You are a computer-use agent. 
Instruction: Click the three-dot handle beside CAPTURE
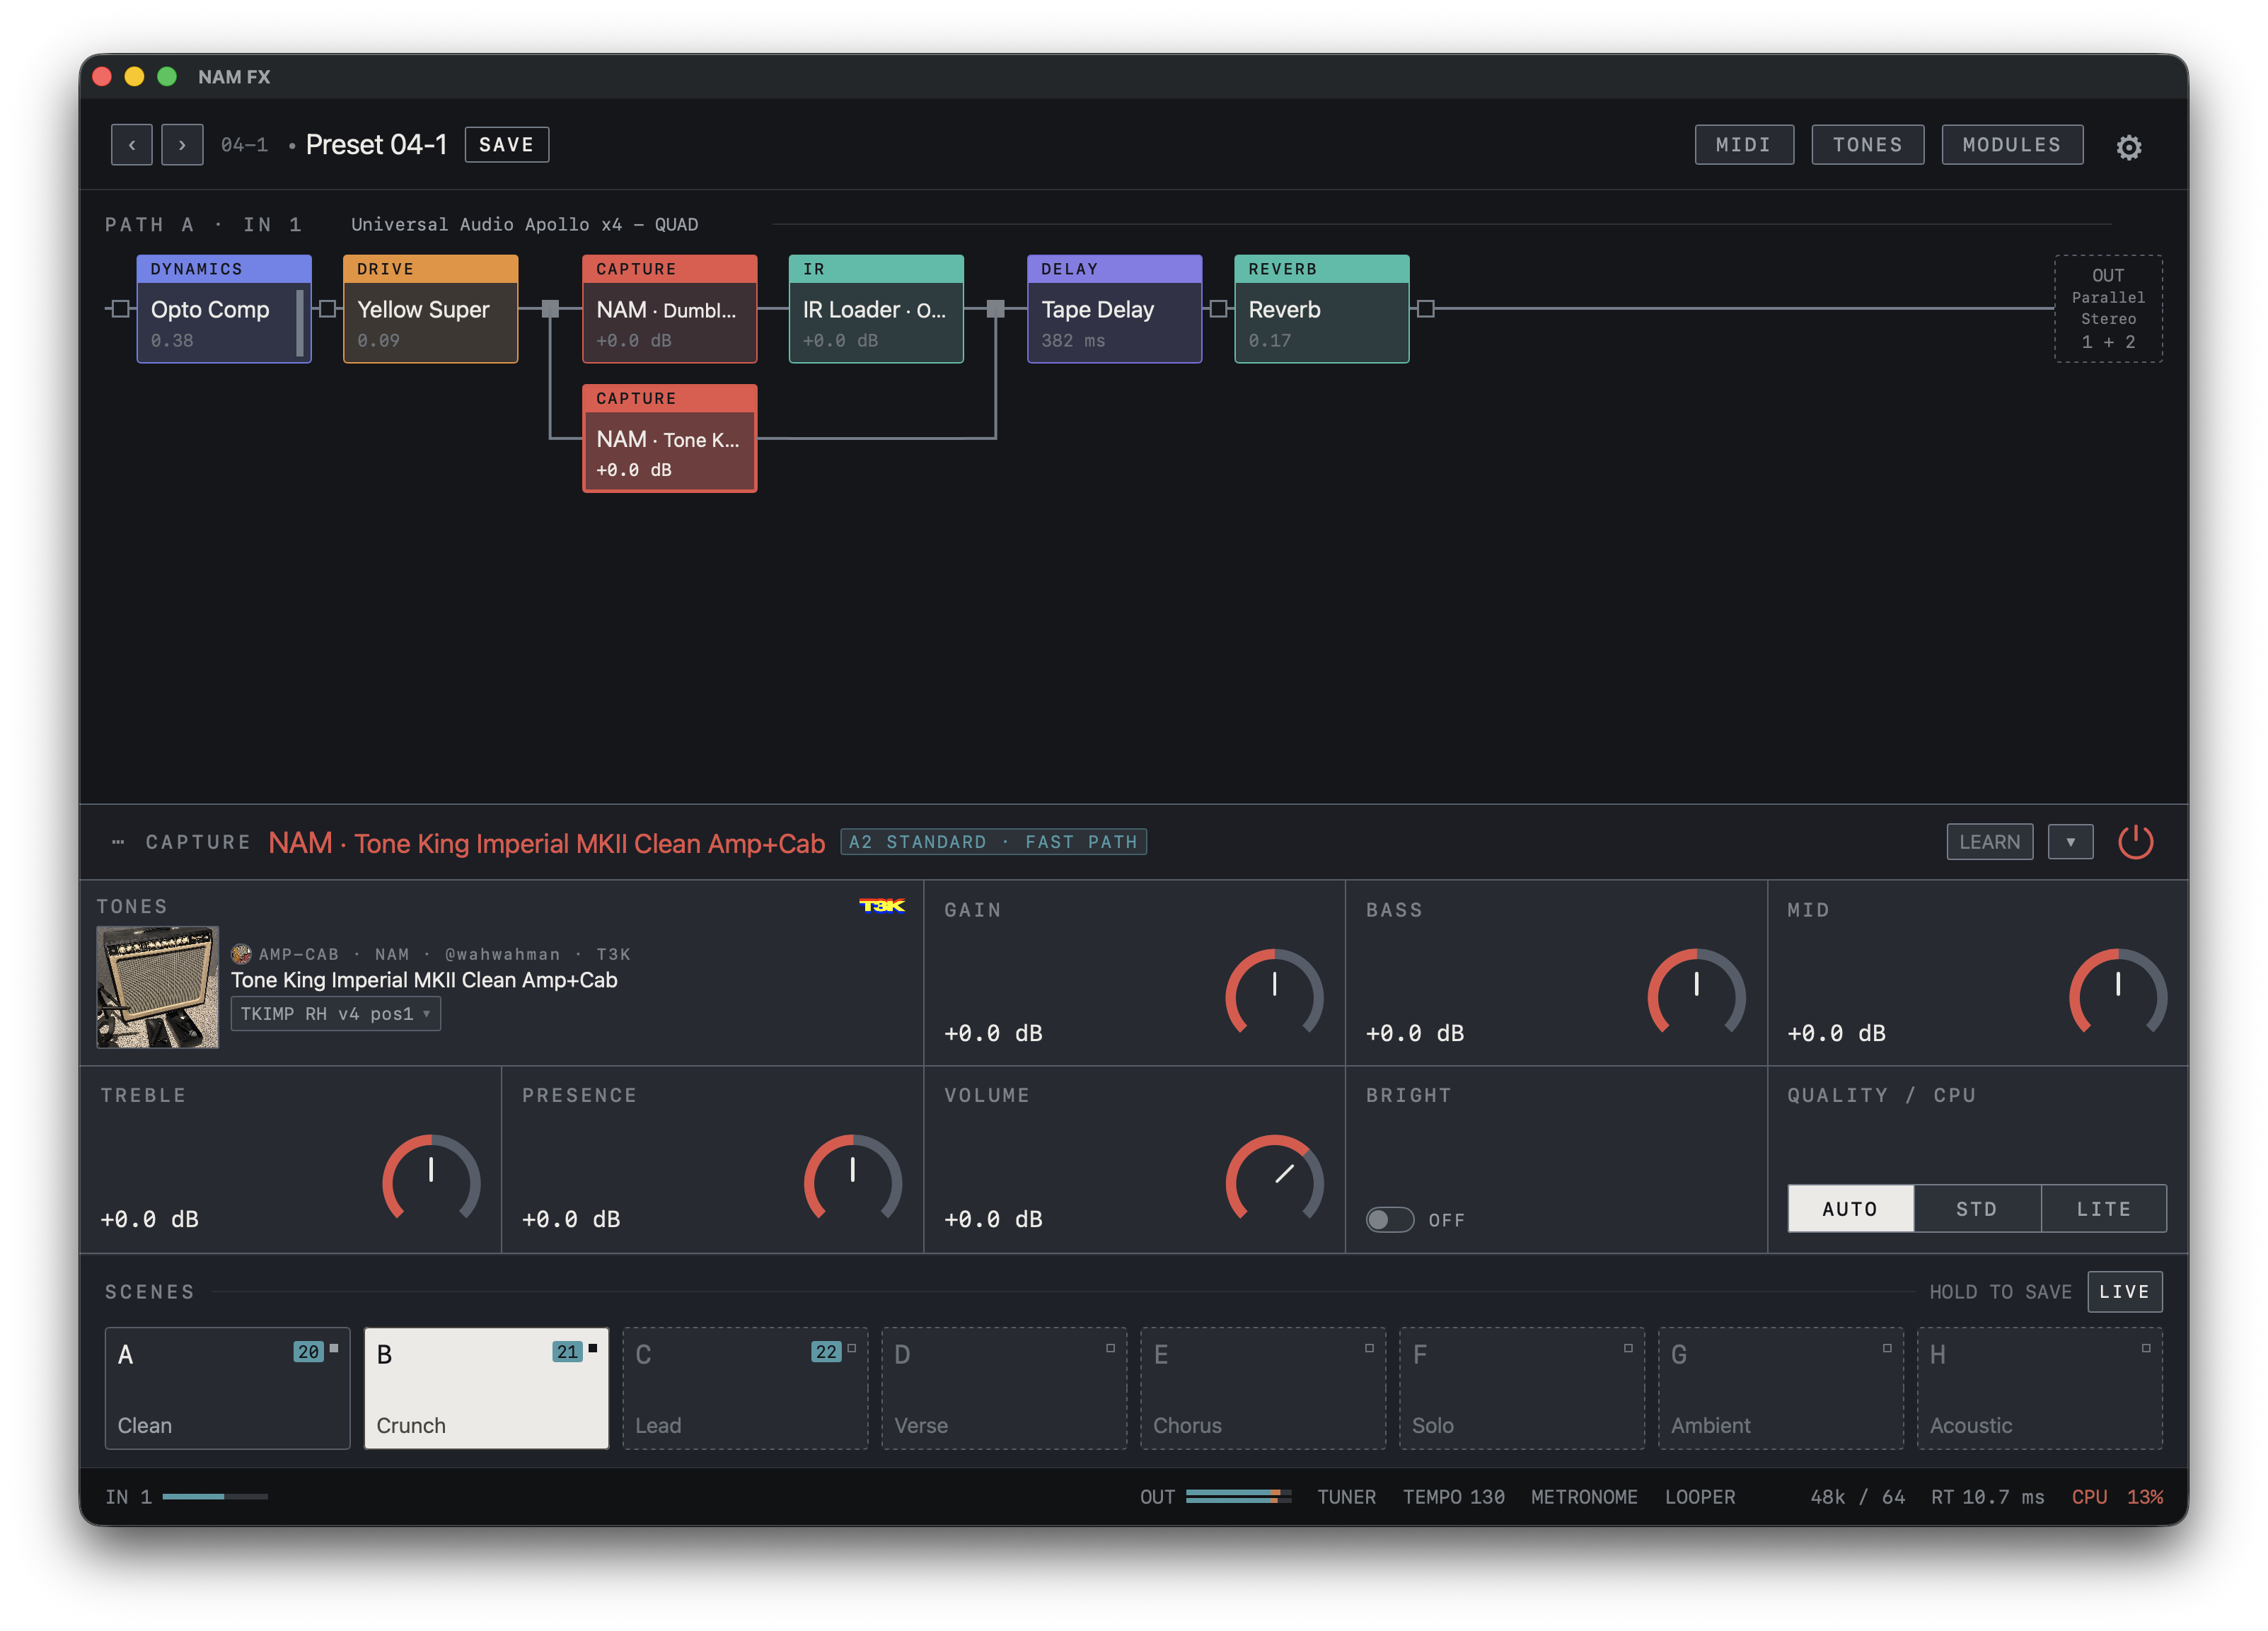(x=118, y=842)
